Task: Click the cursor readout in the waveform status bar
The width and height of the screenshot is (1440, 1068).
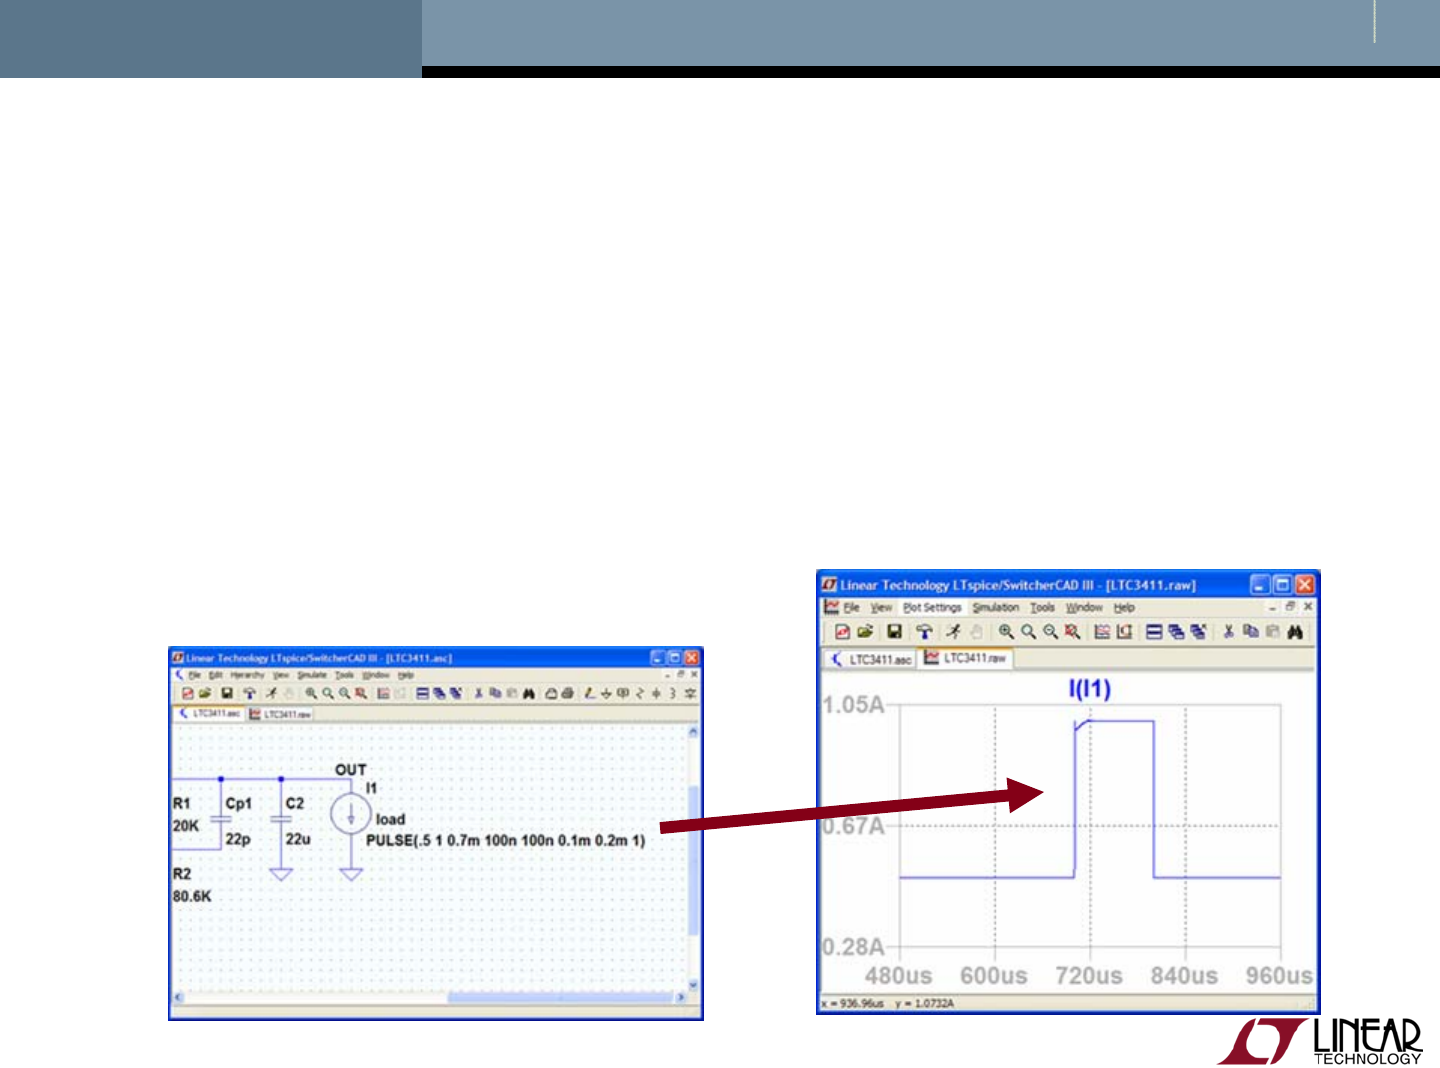Action: pos(888,1003)
